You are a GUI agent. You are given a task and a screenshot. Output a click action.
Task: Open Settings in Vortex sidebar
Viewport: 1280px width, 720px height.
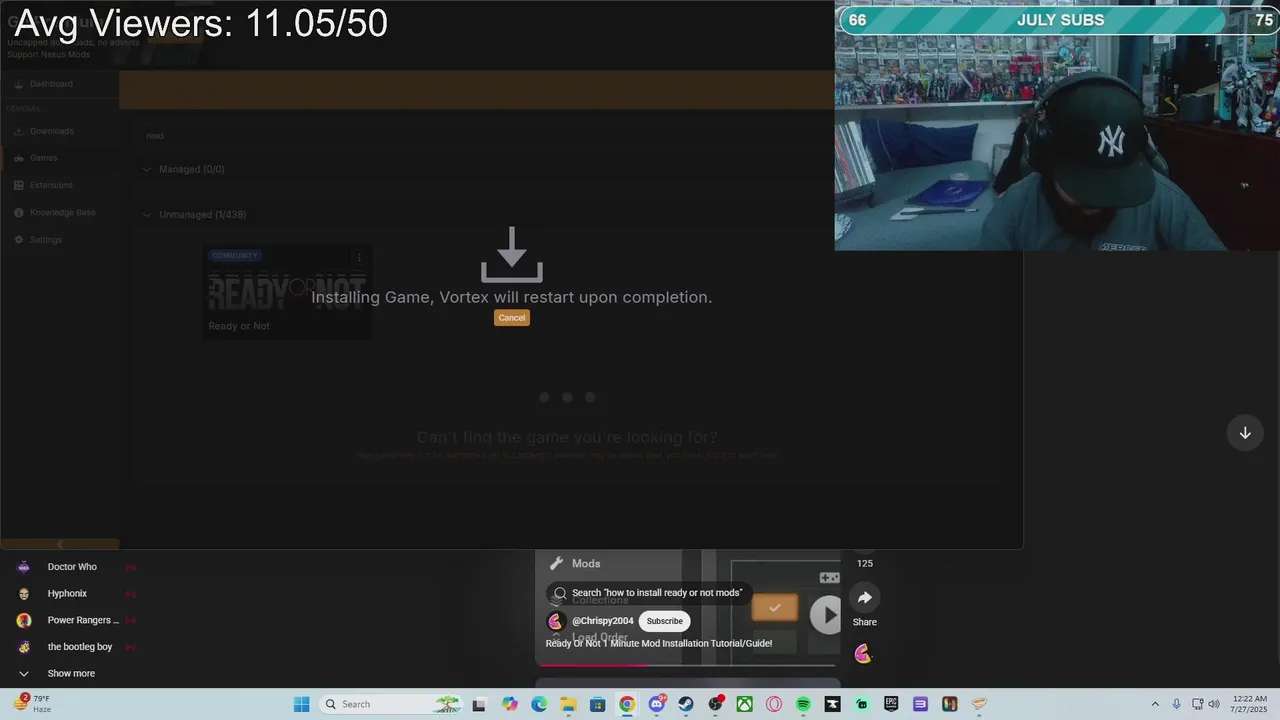click(x=45, y=240)
